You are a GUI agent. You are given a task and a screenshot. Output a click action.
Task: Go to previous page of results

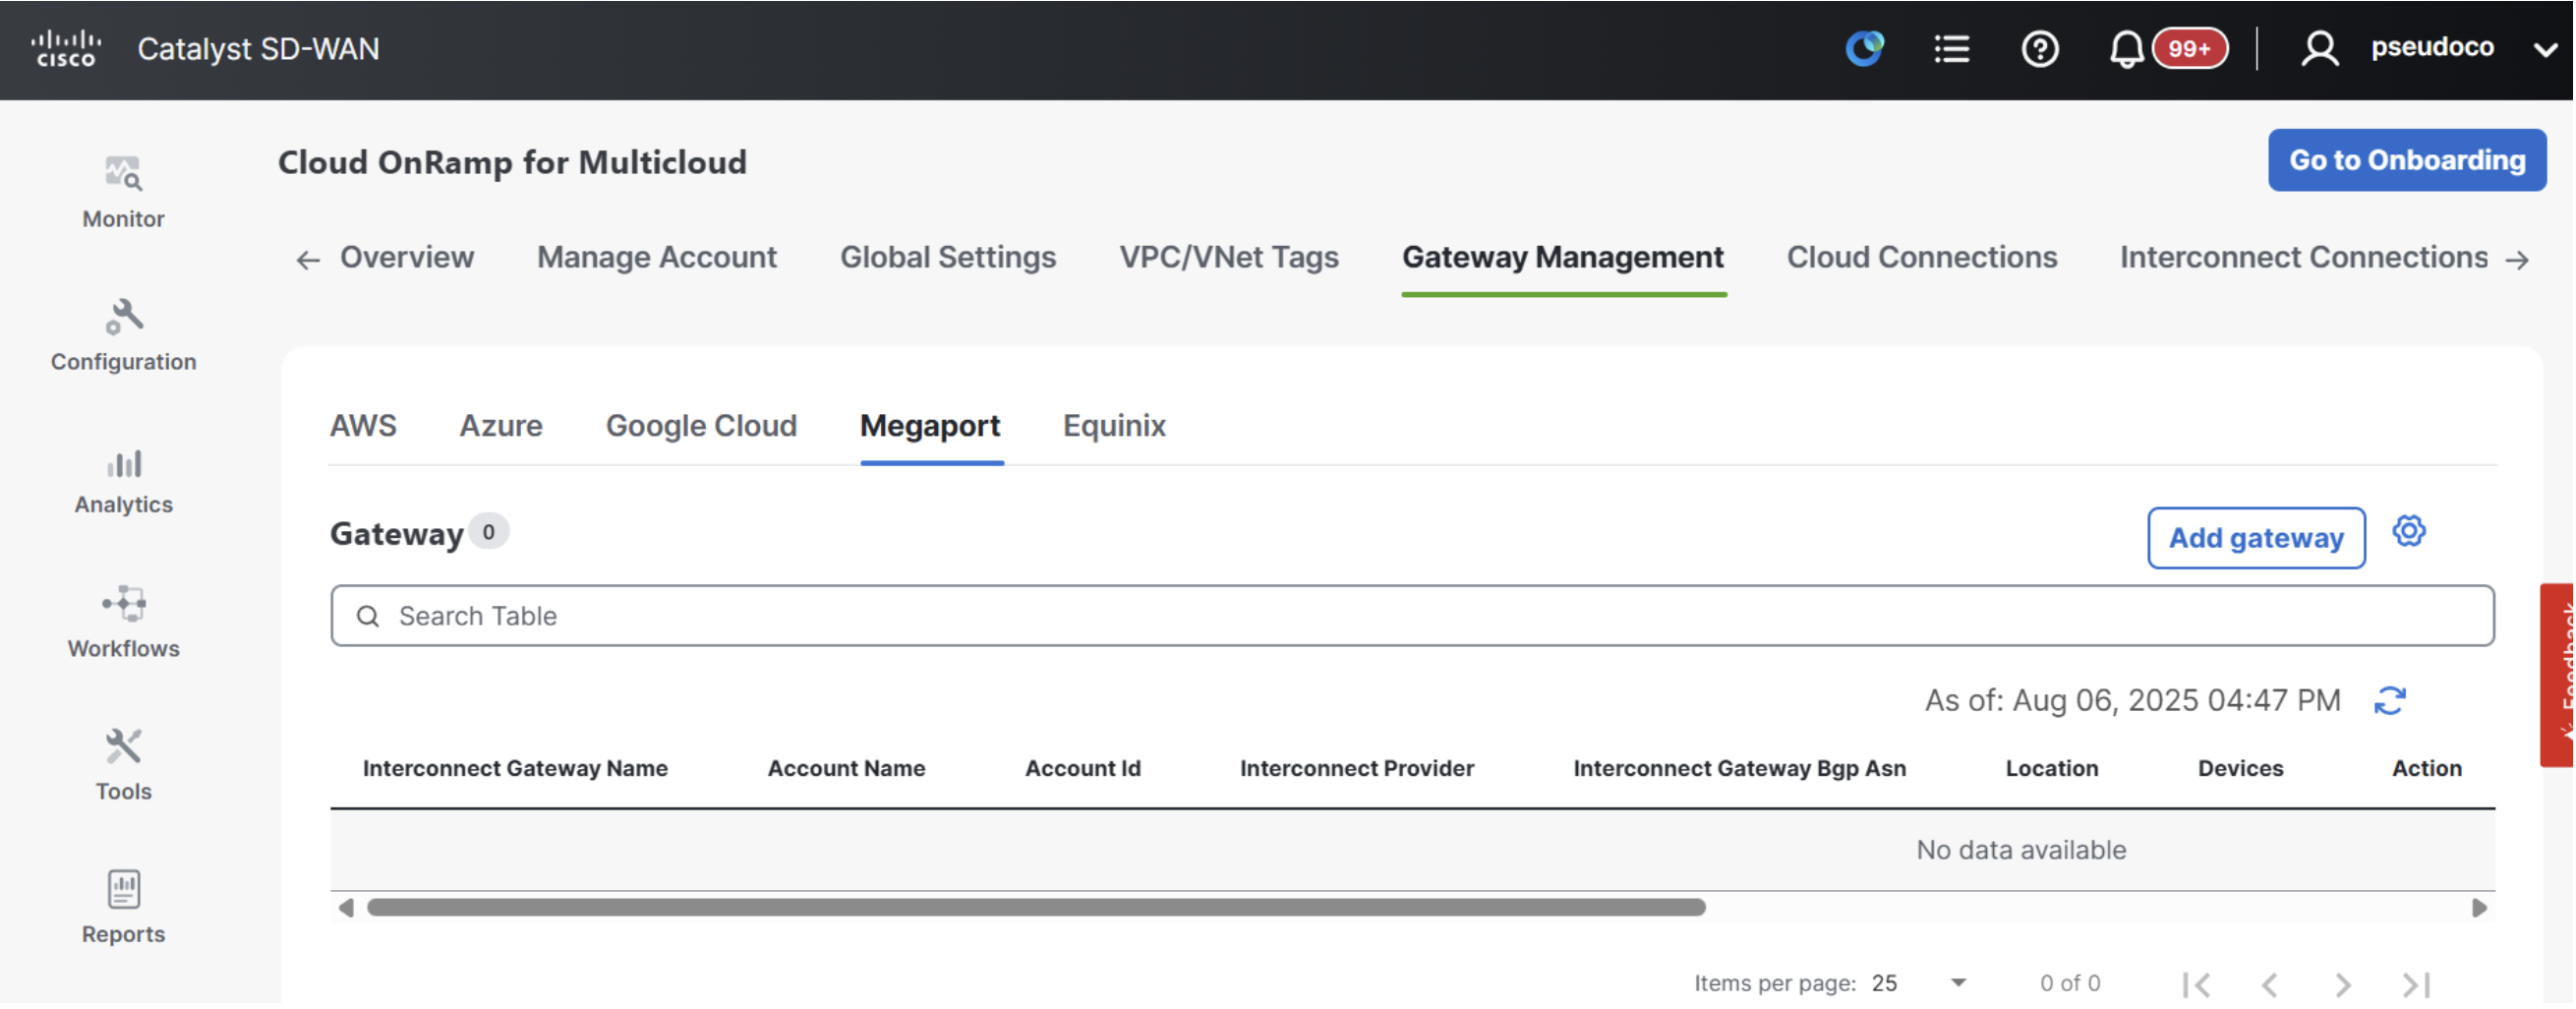coord(2272,986)
